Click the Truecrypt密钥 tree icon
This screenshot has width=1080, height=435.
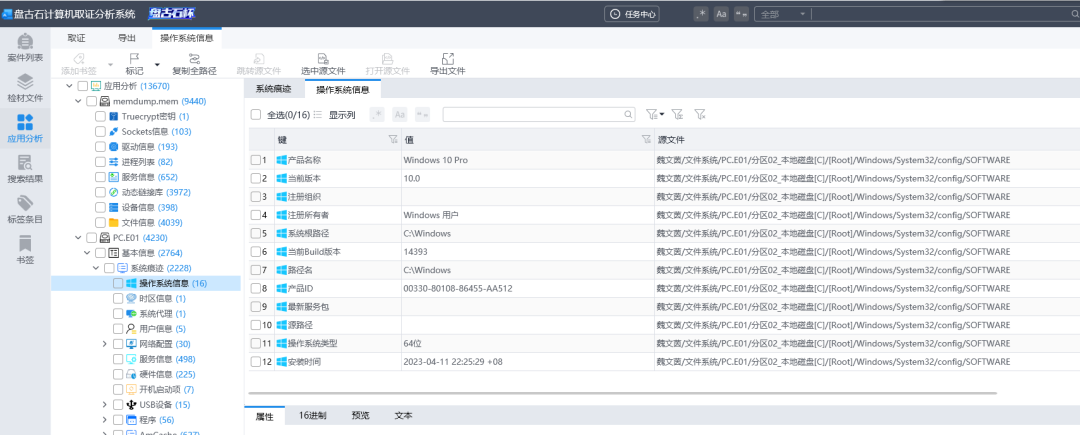point(114,116)
